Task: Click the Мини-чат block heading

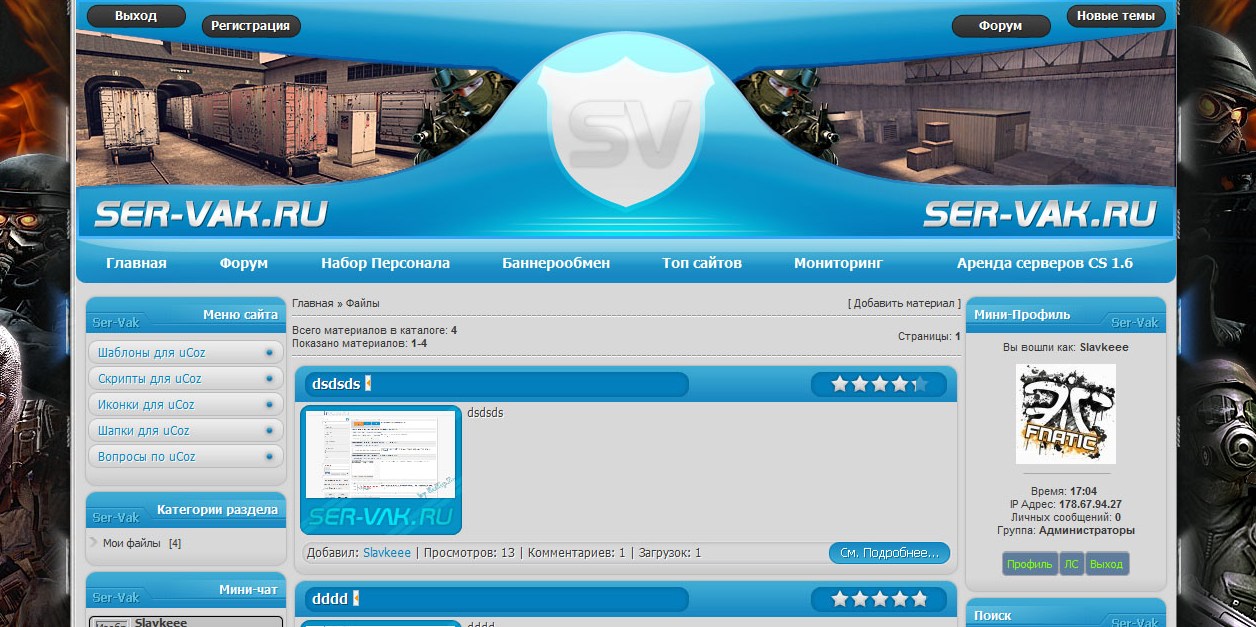Action: pos(248,589)
